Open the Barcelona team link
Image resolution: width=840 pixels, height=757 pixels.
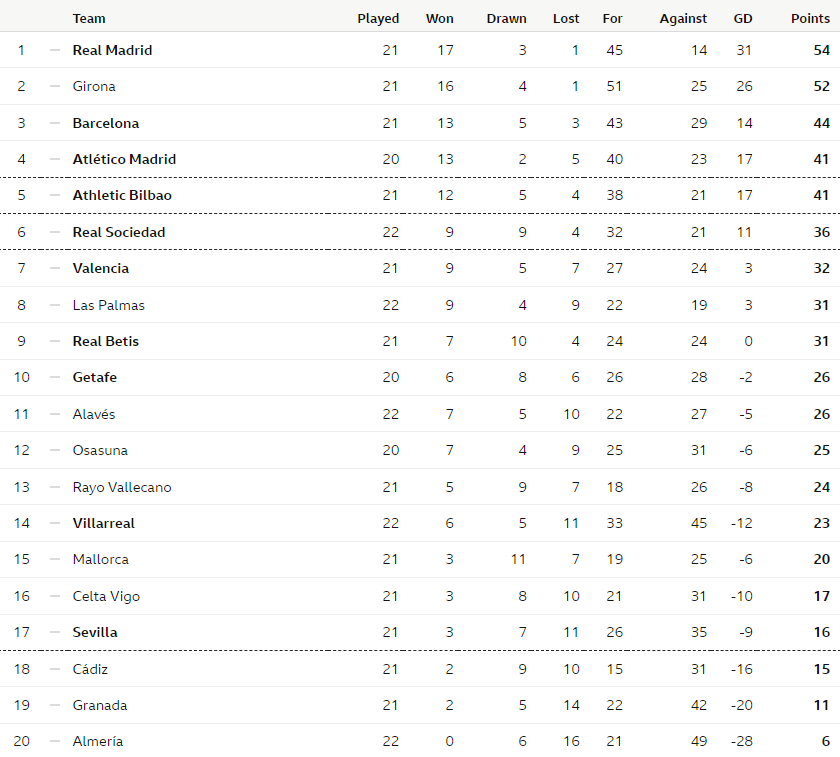point(106,123)
